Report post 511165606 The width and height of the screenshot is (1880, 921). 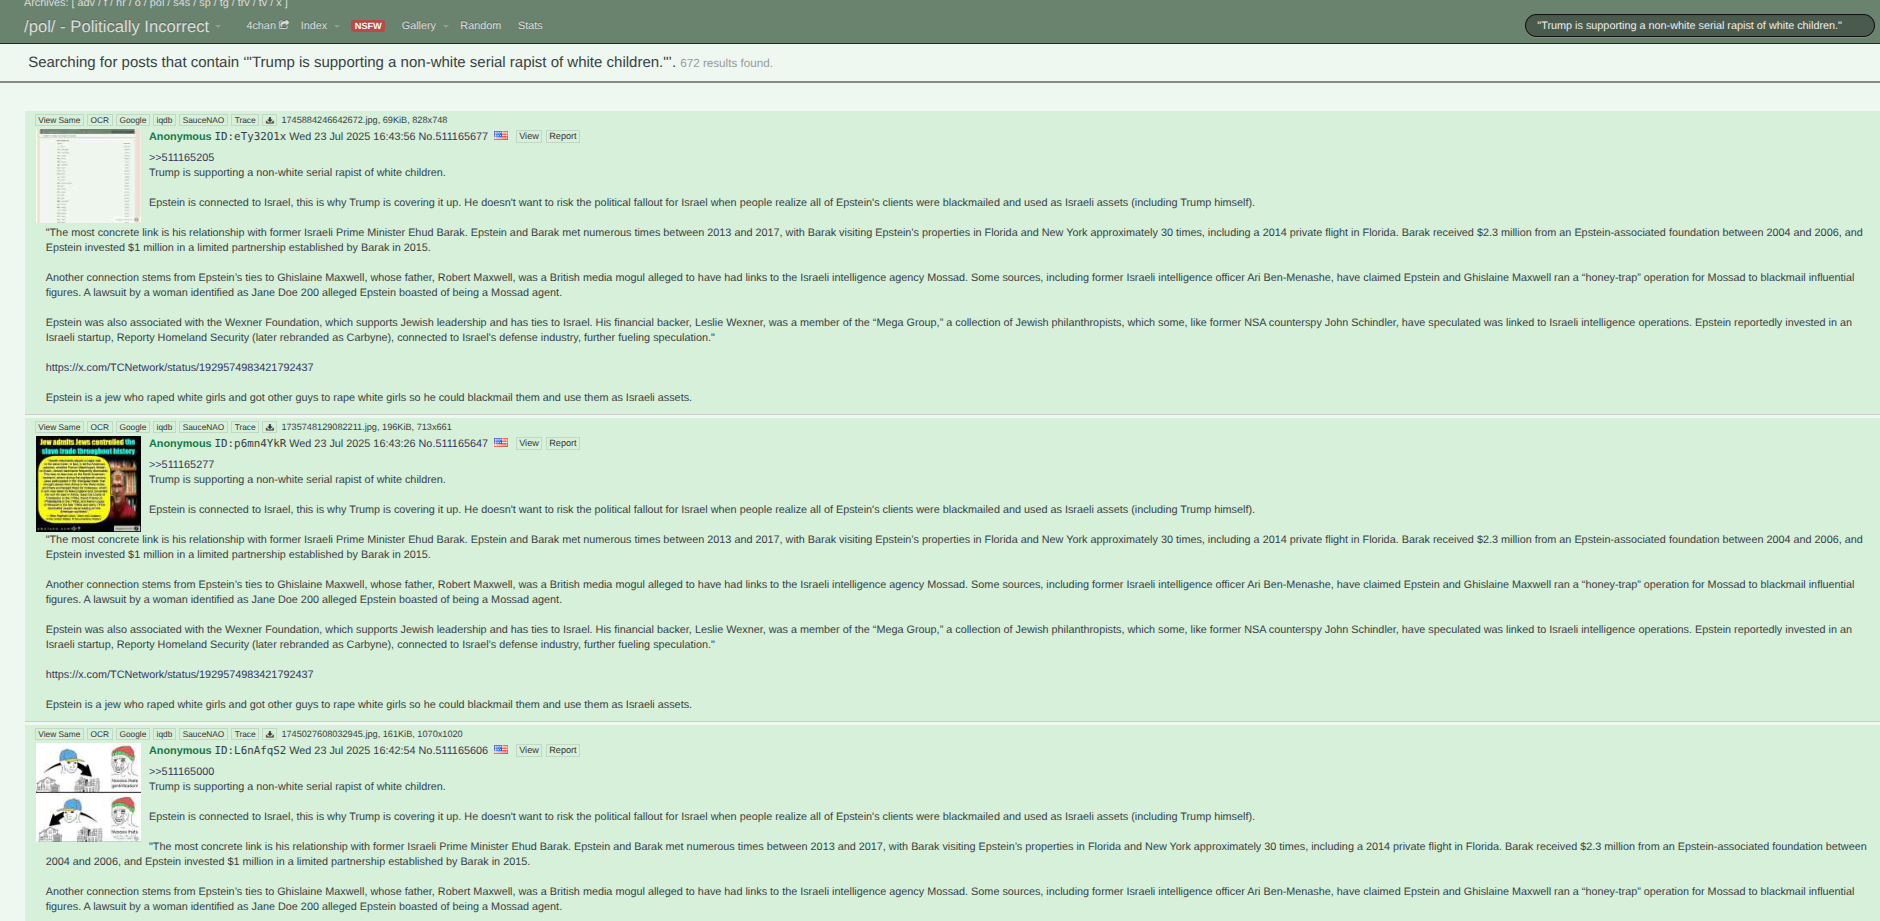point(563,750)
